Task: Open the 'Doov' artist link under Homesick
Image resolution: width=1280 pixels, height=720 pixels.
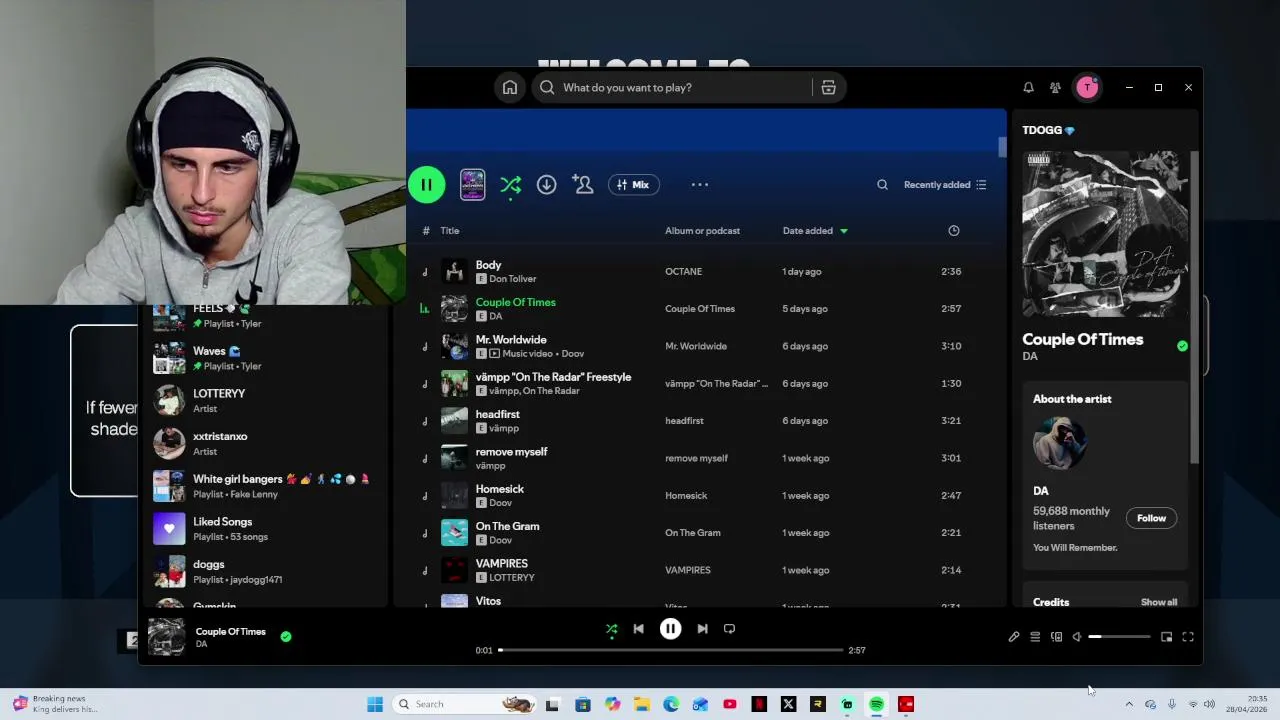Action: pos(501,503)
